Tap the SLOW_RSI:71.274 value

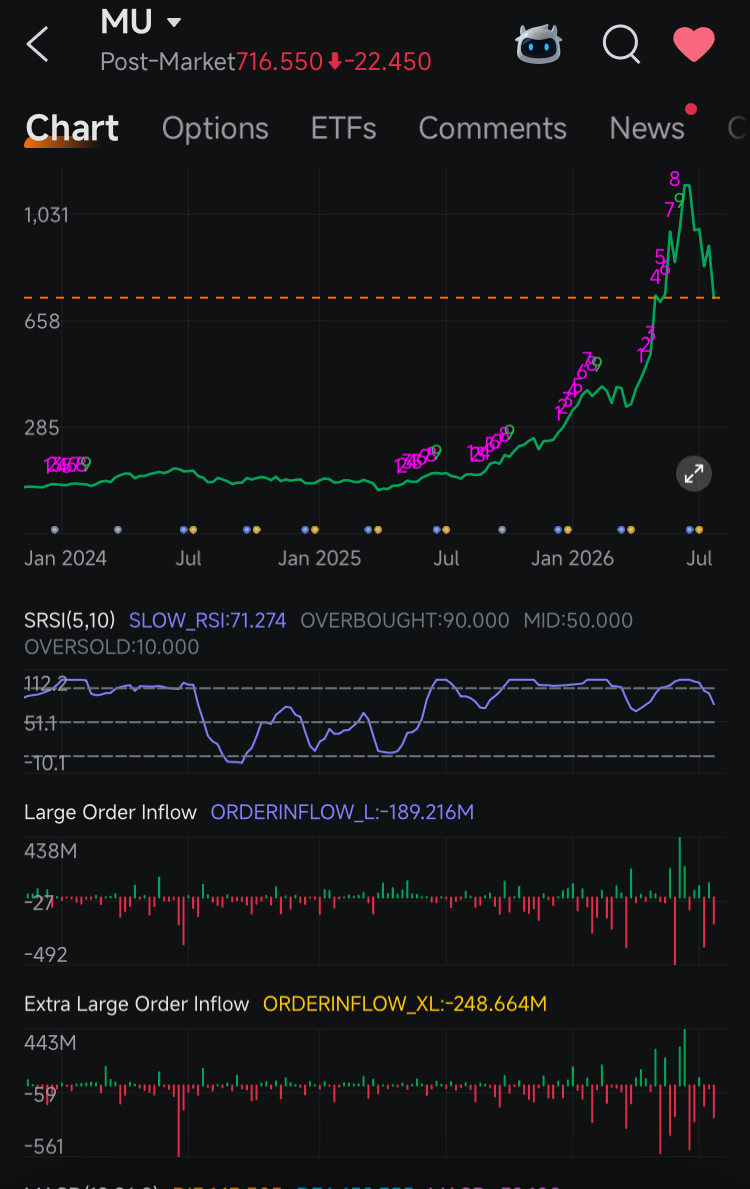pyautogui.click(x=207, y=620)
